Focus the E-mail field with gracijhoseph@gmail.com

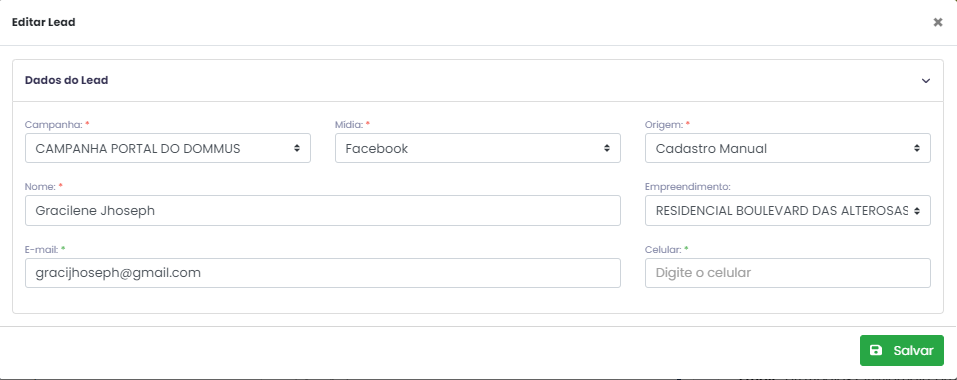click(x=323, y=273)
